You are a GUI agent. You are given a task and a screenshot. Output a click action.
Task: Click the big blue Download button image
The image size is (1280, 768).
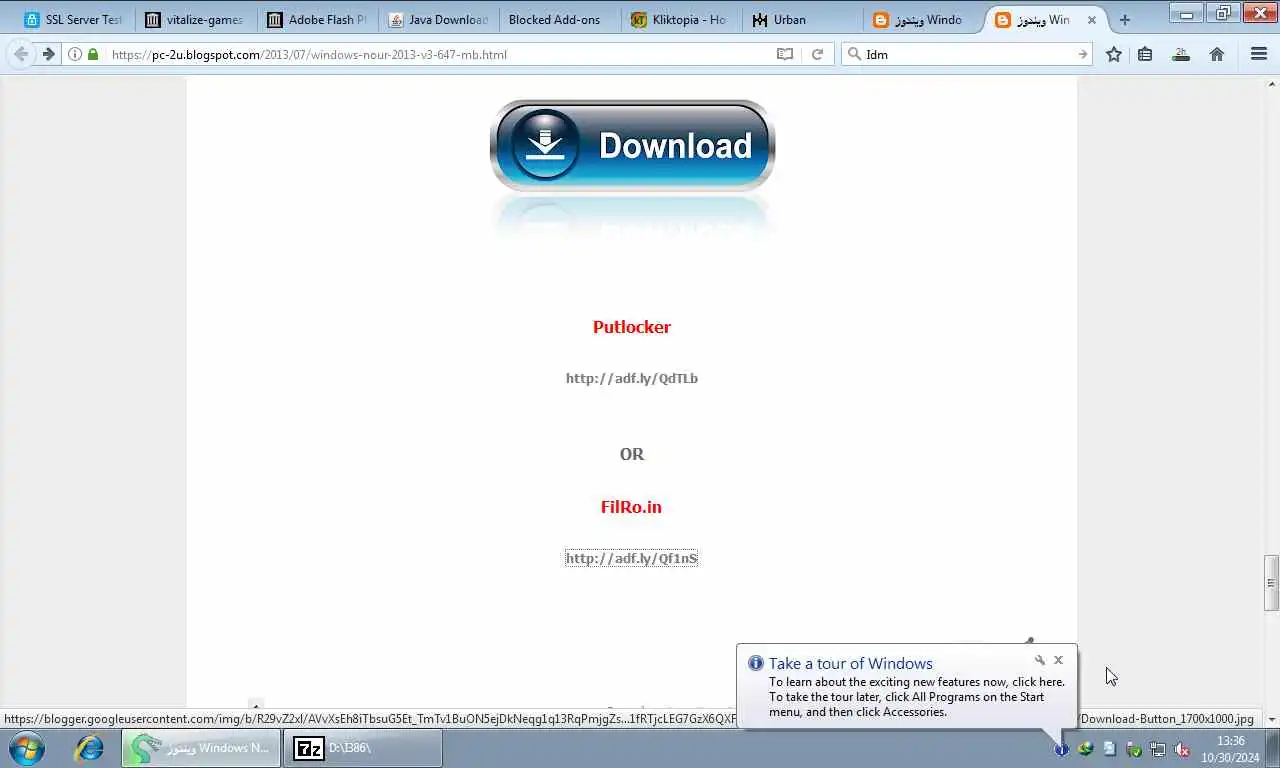click(632, 146)
